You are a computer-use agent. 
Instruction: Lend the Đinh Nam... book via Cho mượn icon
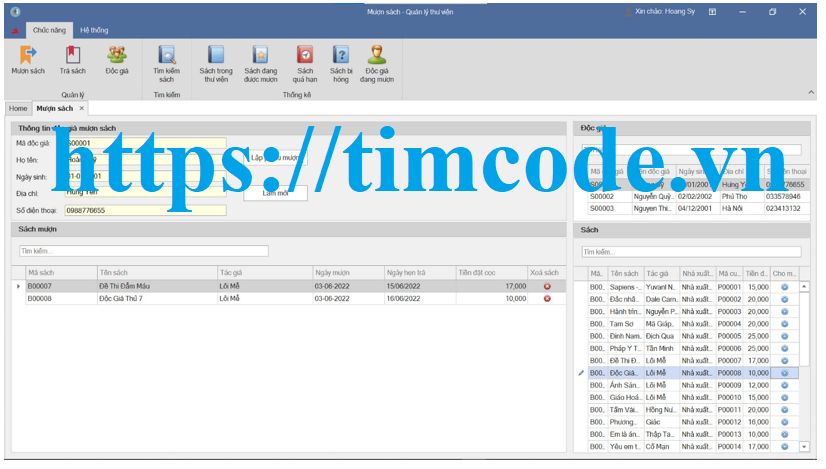(784, 336)
